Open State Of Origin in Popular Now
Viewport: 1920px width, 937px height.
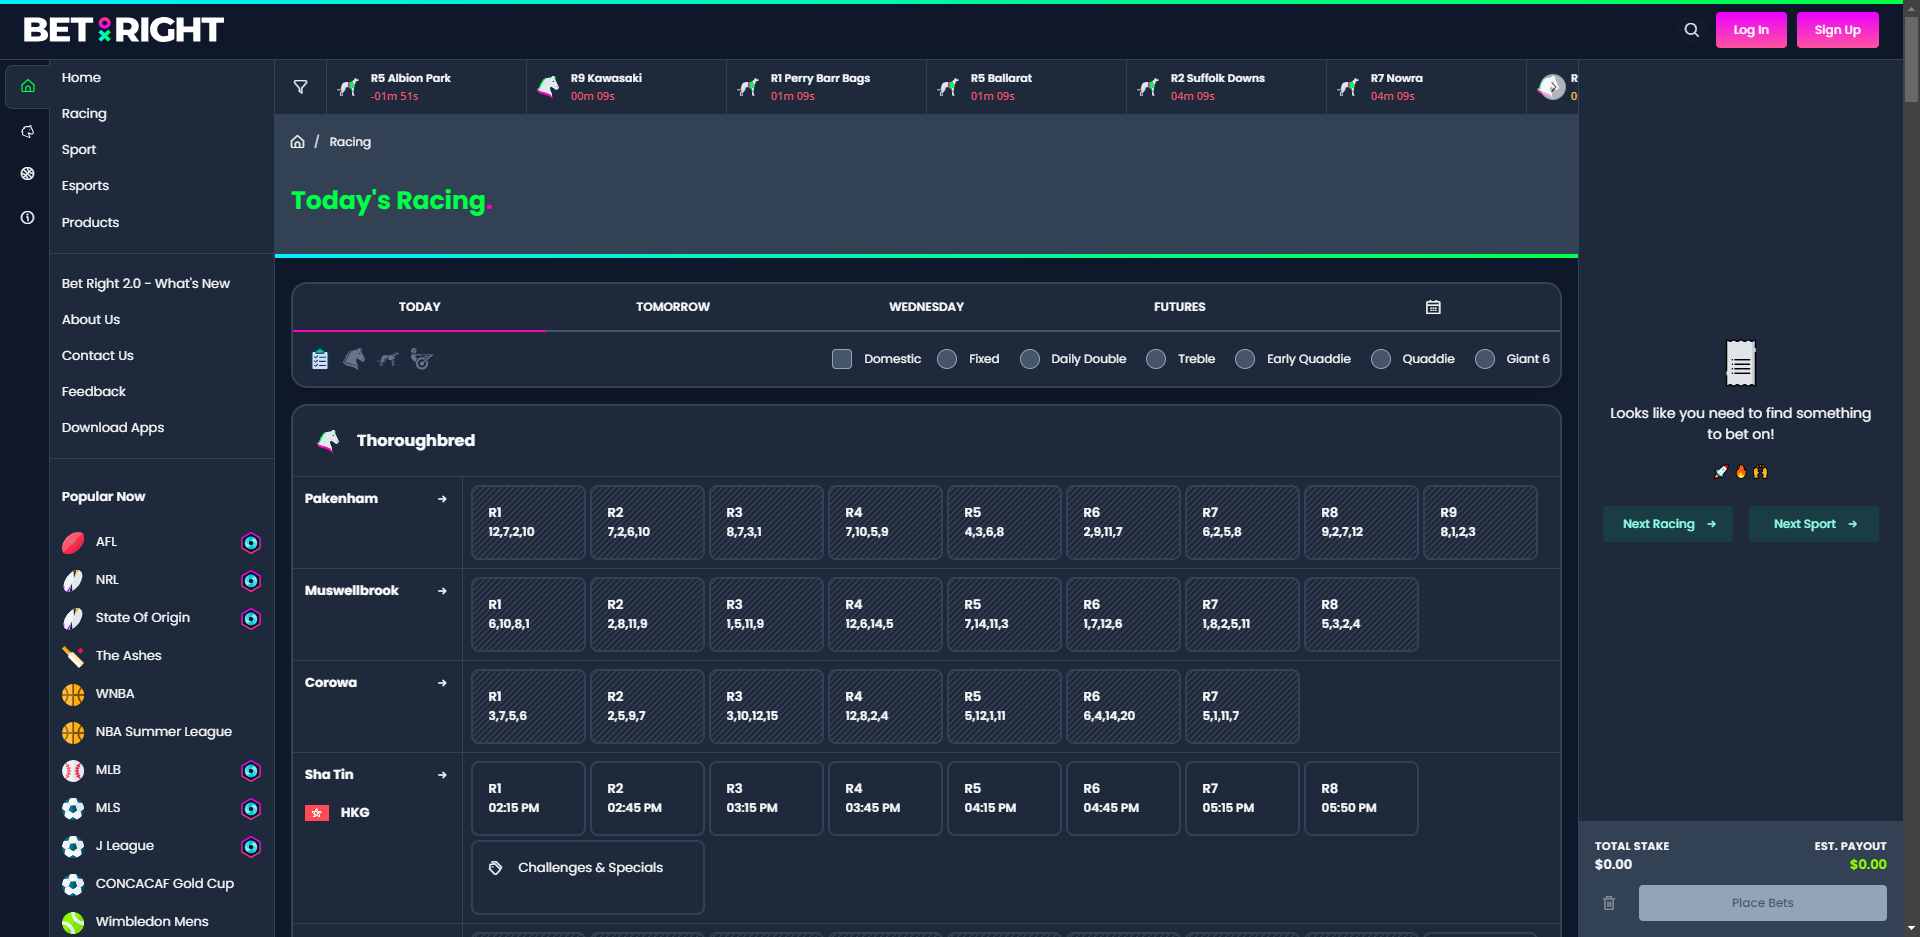pyautogui.click(x=143, y=618)
